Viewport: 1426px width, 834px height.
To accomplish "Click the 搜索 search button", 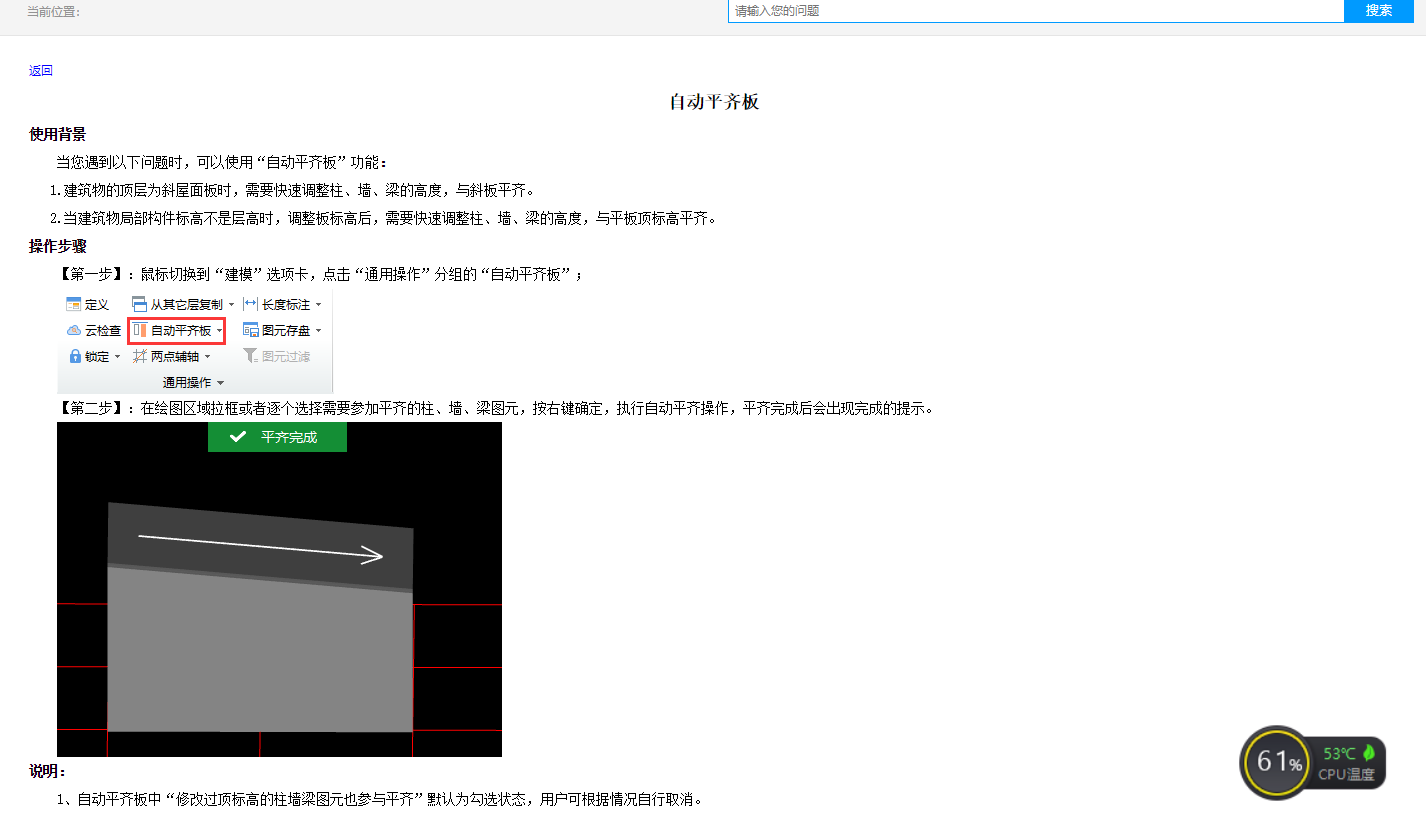I will coord(1379,11).
